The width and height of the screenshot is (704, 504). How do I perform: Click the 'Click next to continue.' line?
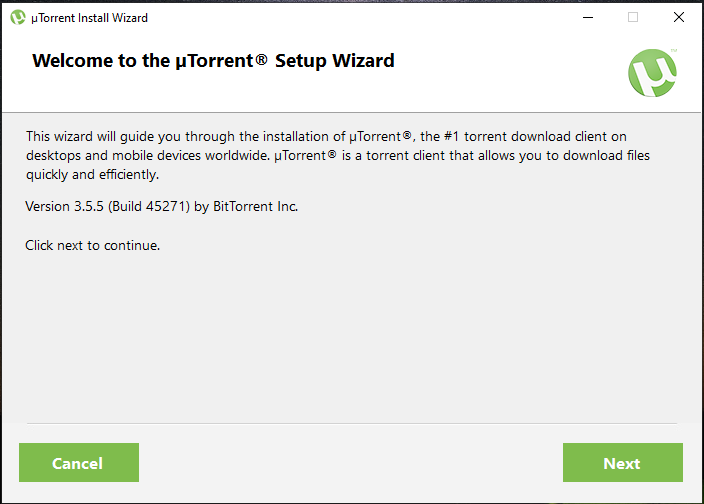click(92, 245)
